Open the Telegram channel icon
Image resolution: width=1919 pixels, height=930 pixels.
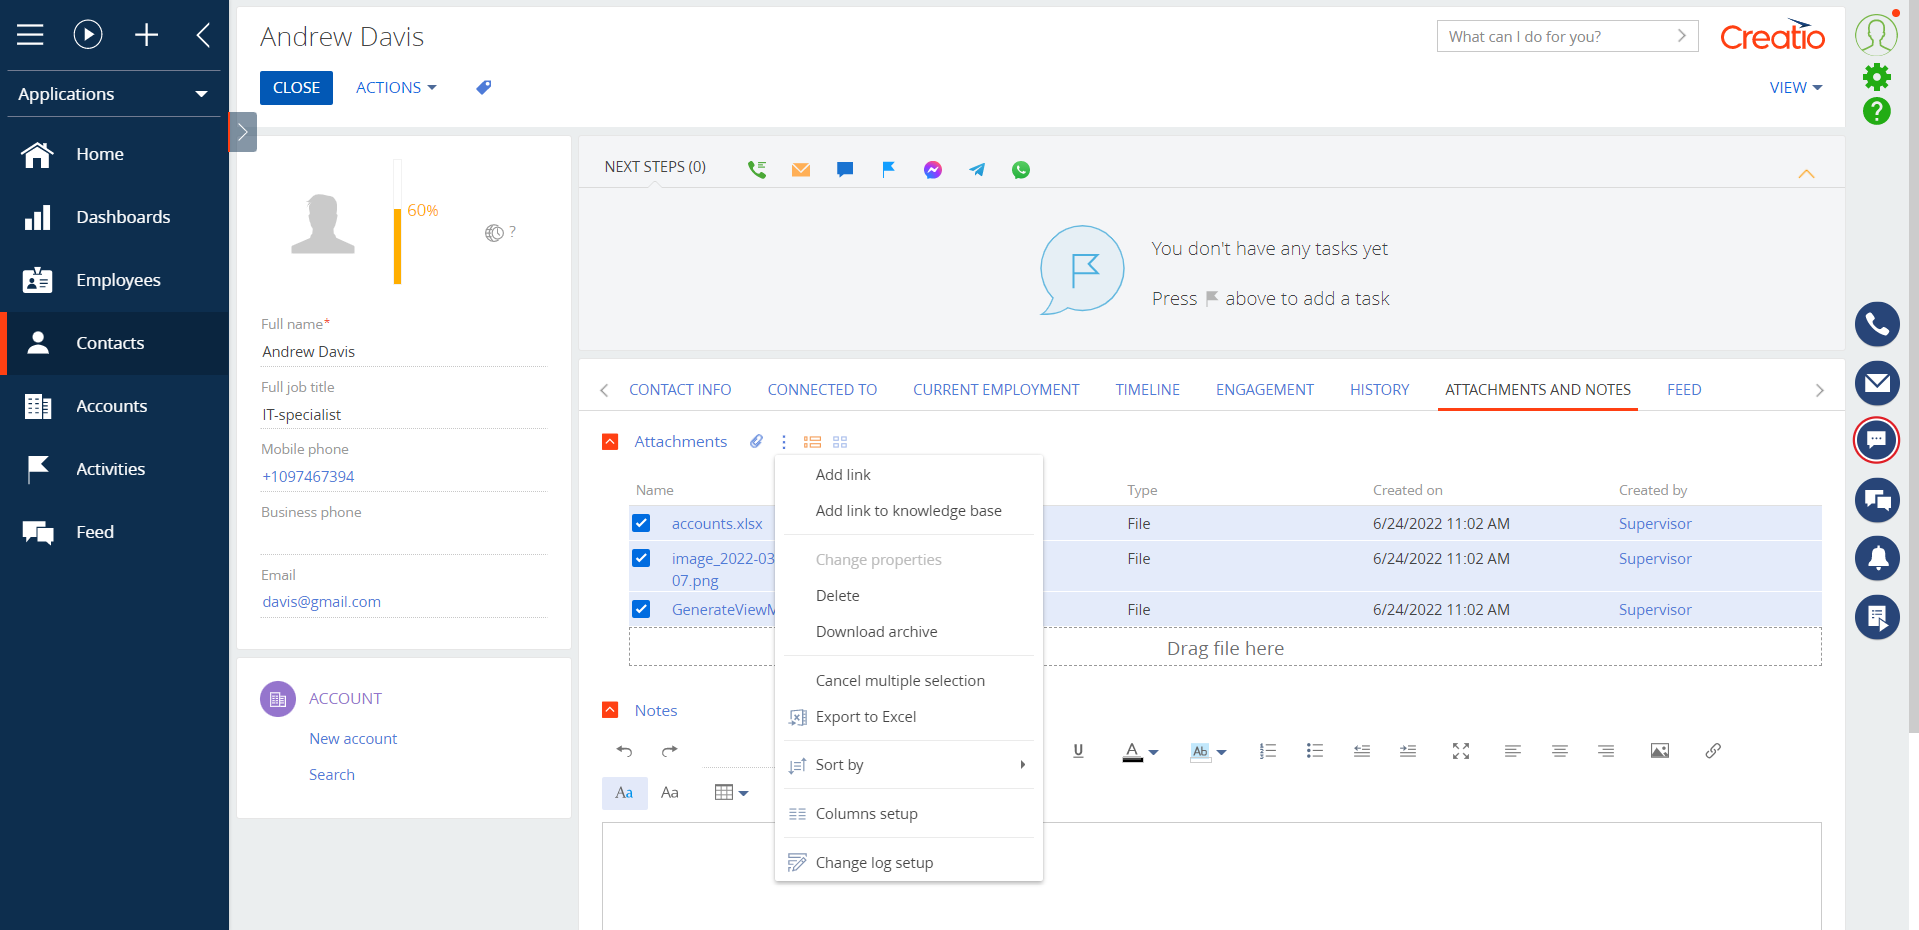tap(976, 169)
